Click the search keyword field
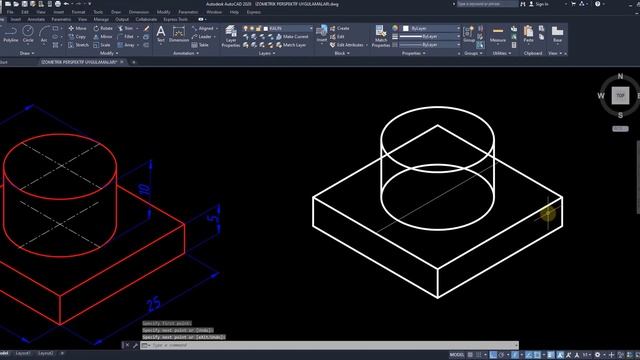 pyautogui.click(x=487, y=4)
